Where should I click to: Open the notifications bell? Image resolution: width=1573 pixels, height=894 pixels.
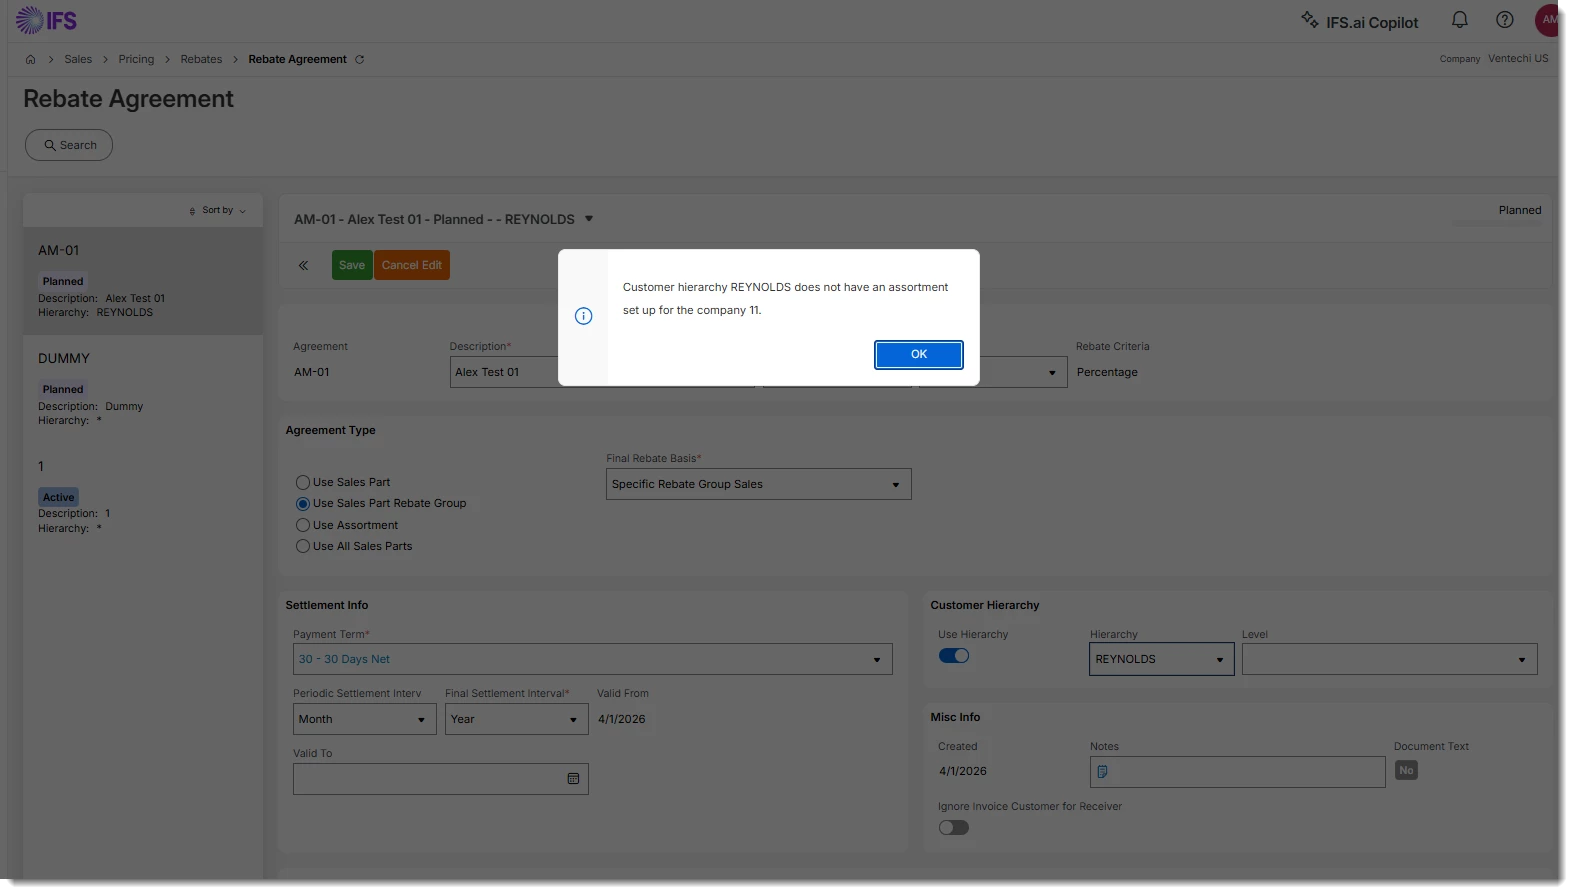[x=1460, y=20]
